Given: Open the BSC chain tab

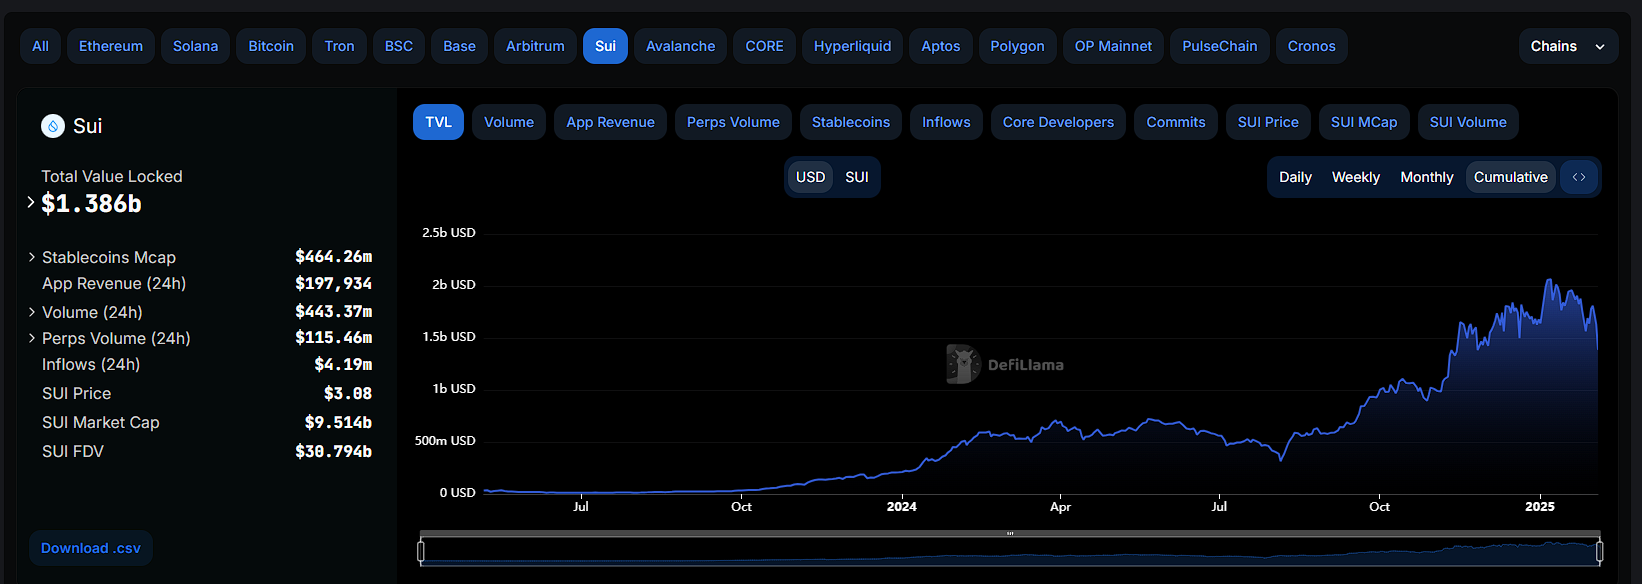Looking at the screenshot, I should pos(399,46).
